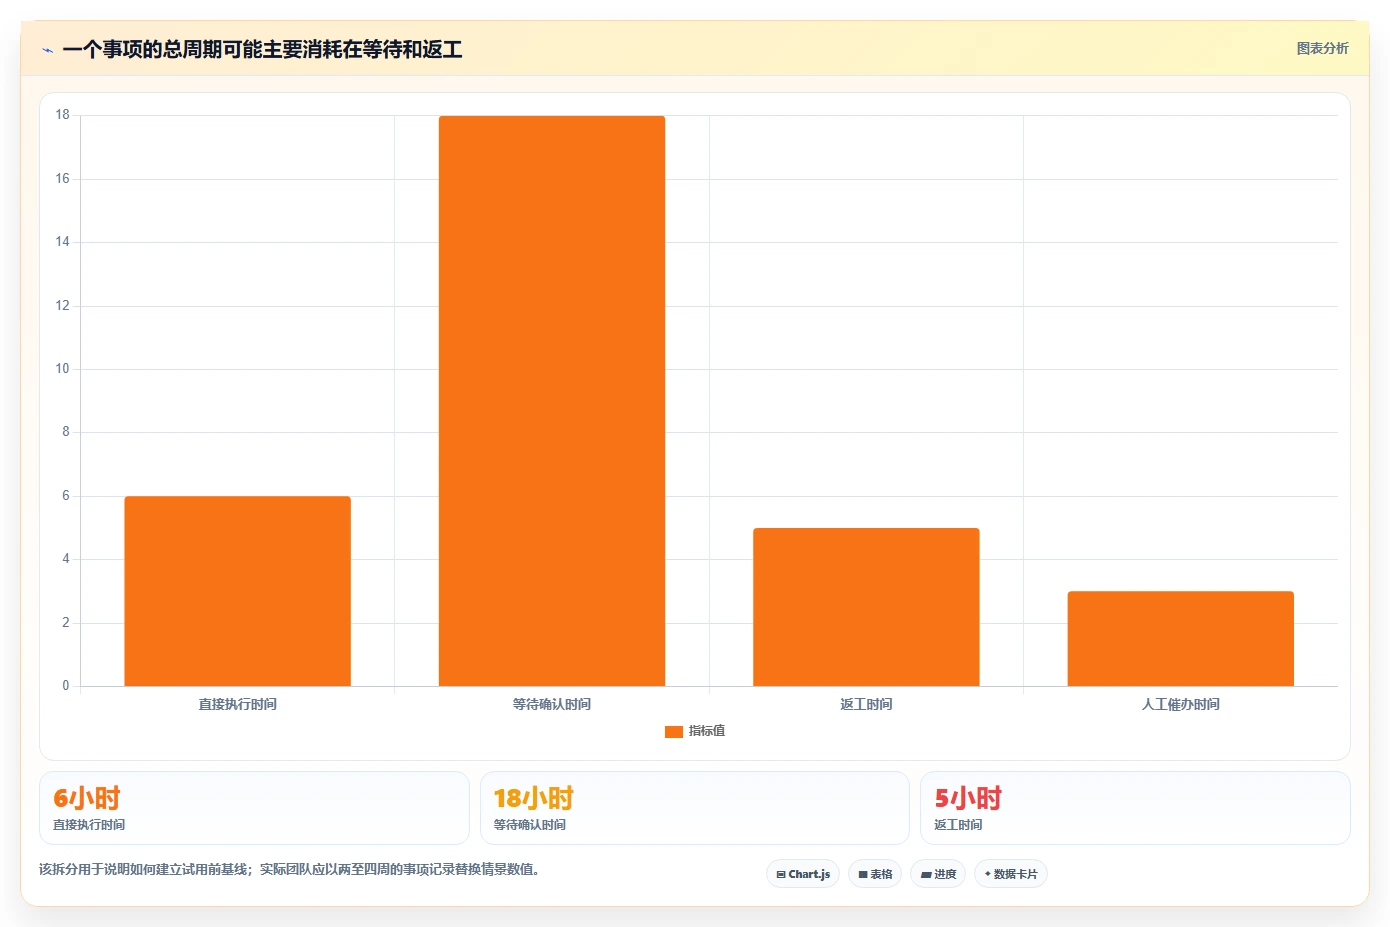Screen dimensions: 1390x927
Task: Click the x-axis label 直接执行时间
Action: tap(237, 704)
